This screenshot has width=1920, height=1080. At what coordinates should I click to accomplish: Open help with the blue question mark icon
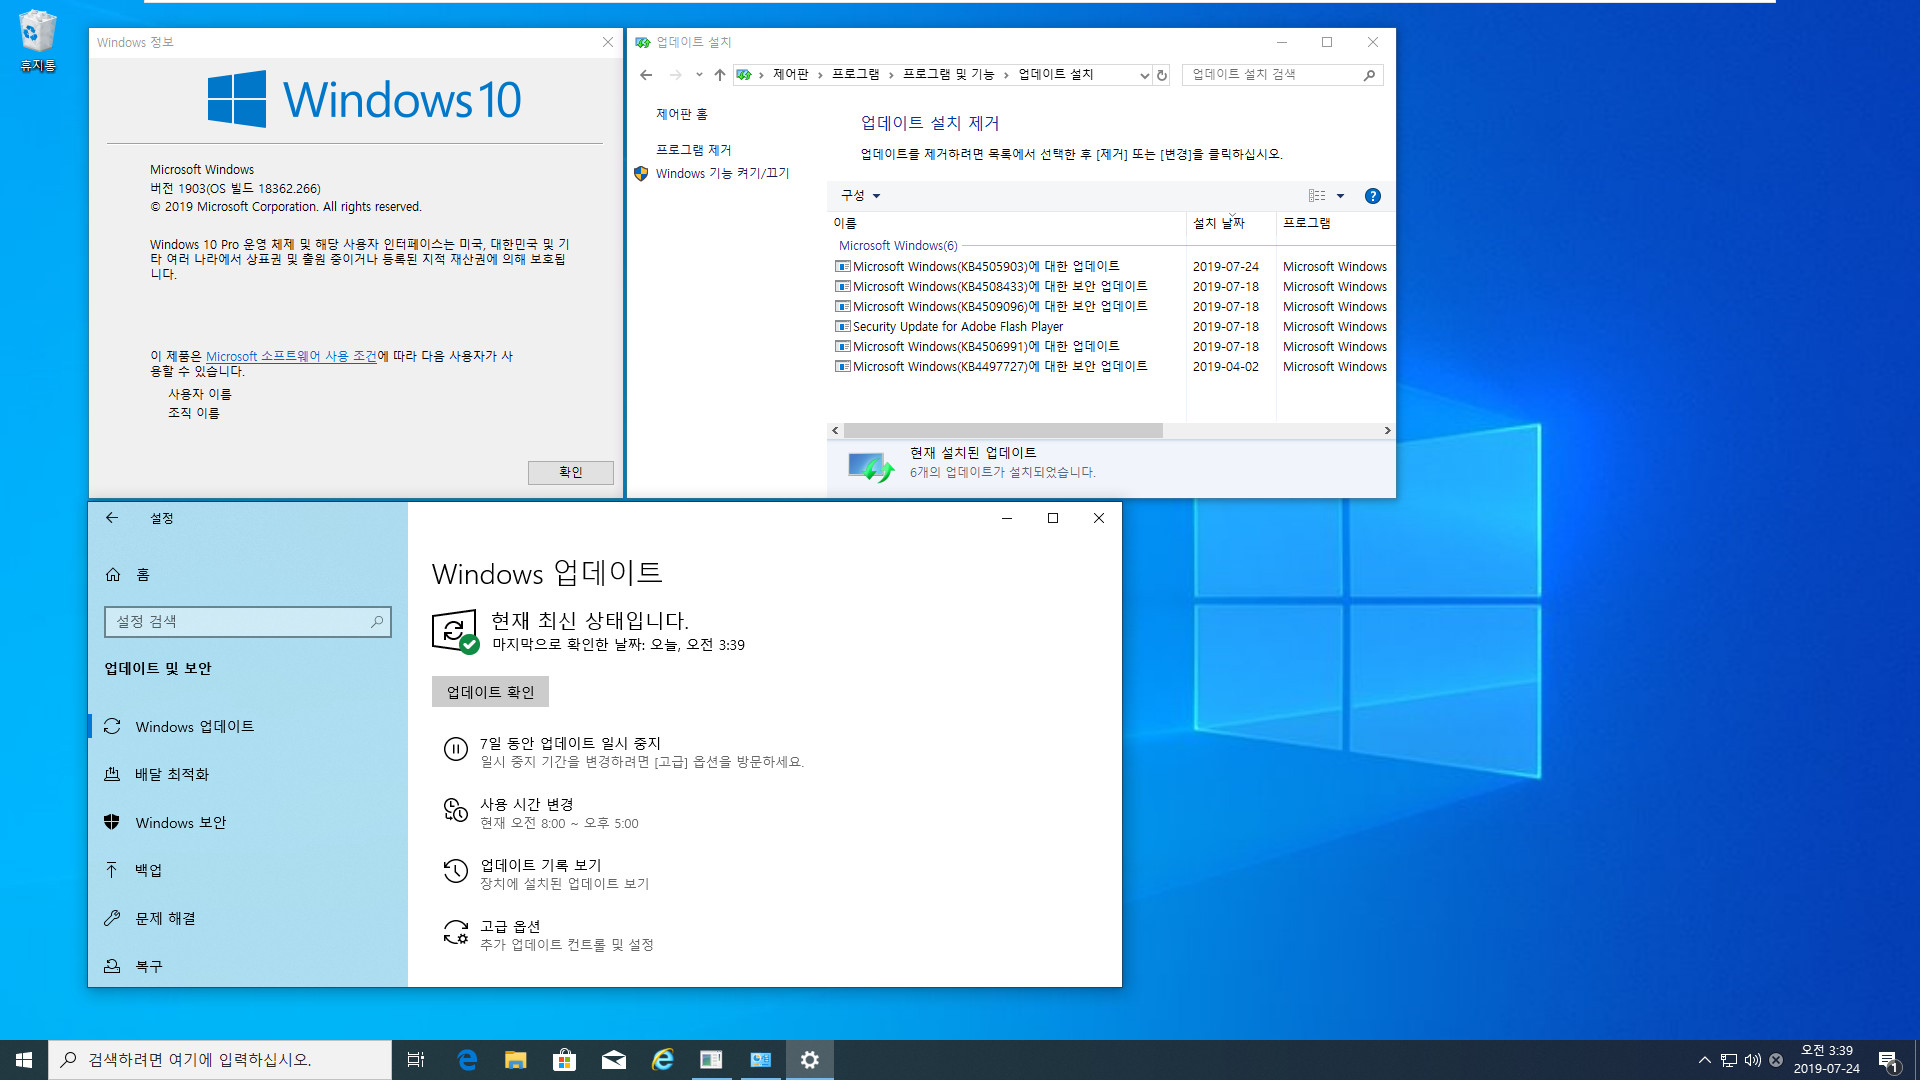click(1373, 196)
